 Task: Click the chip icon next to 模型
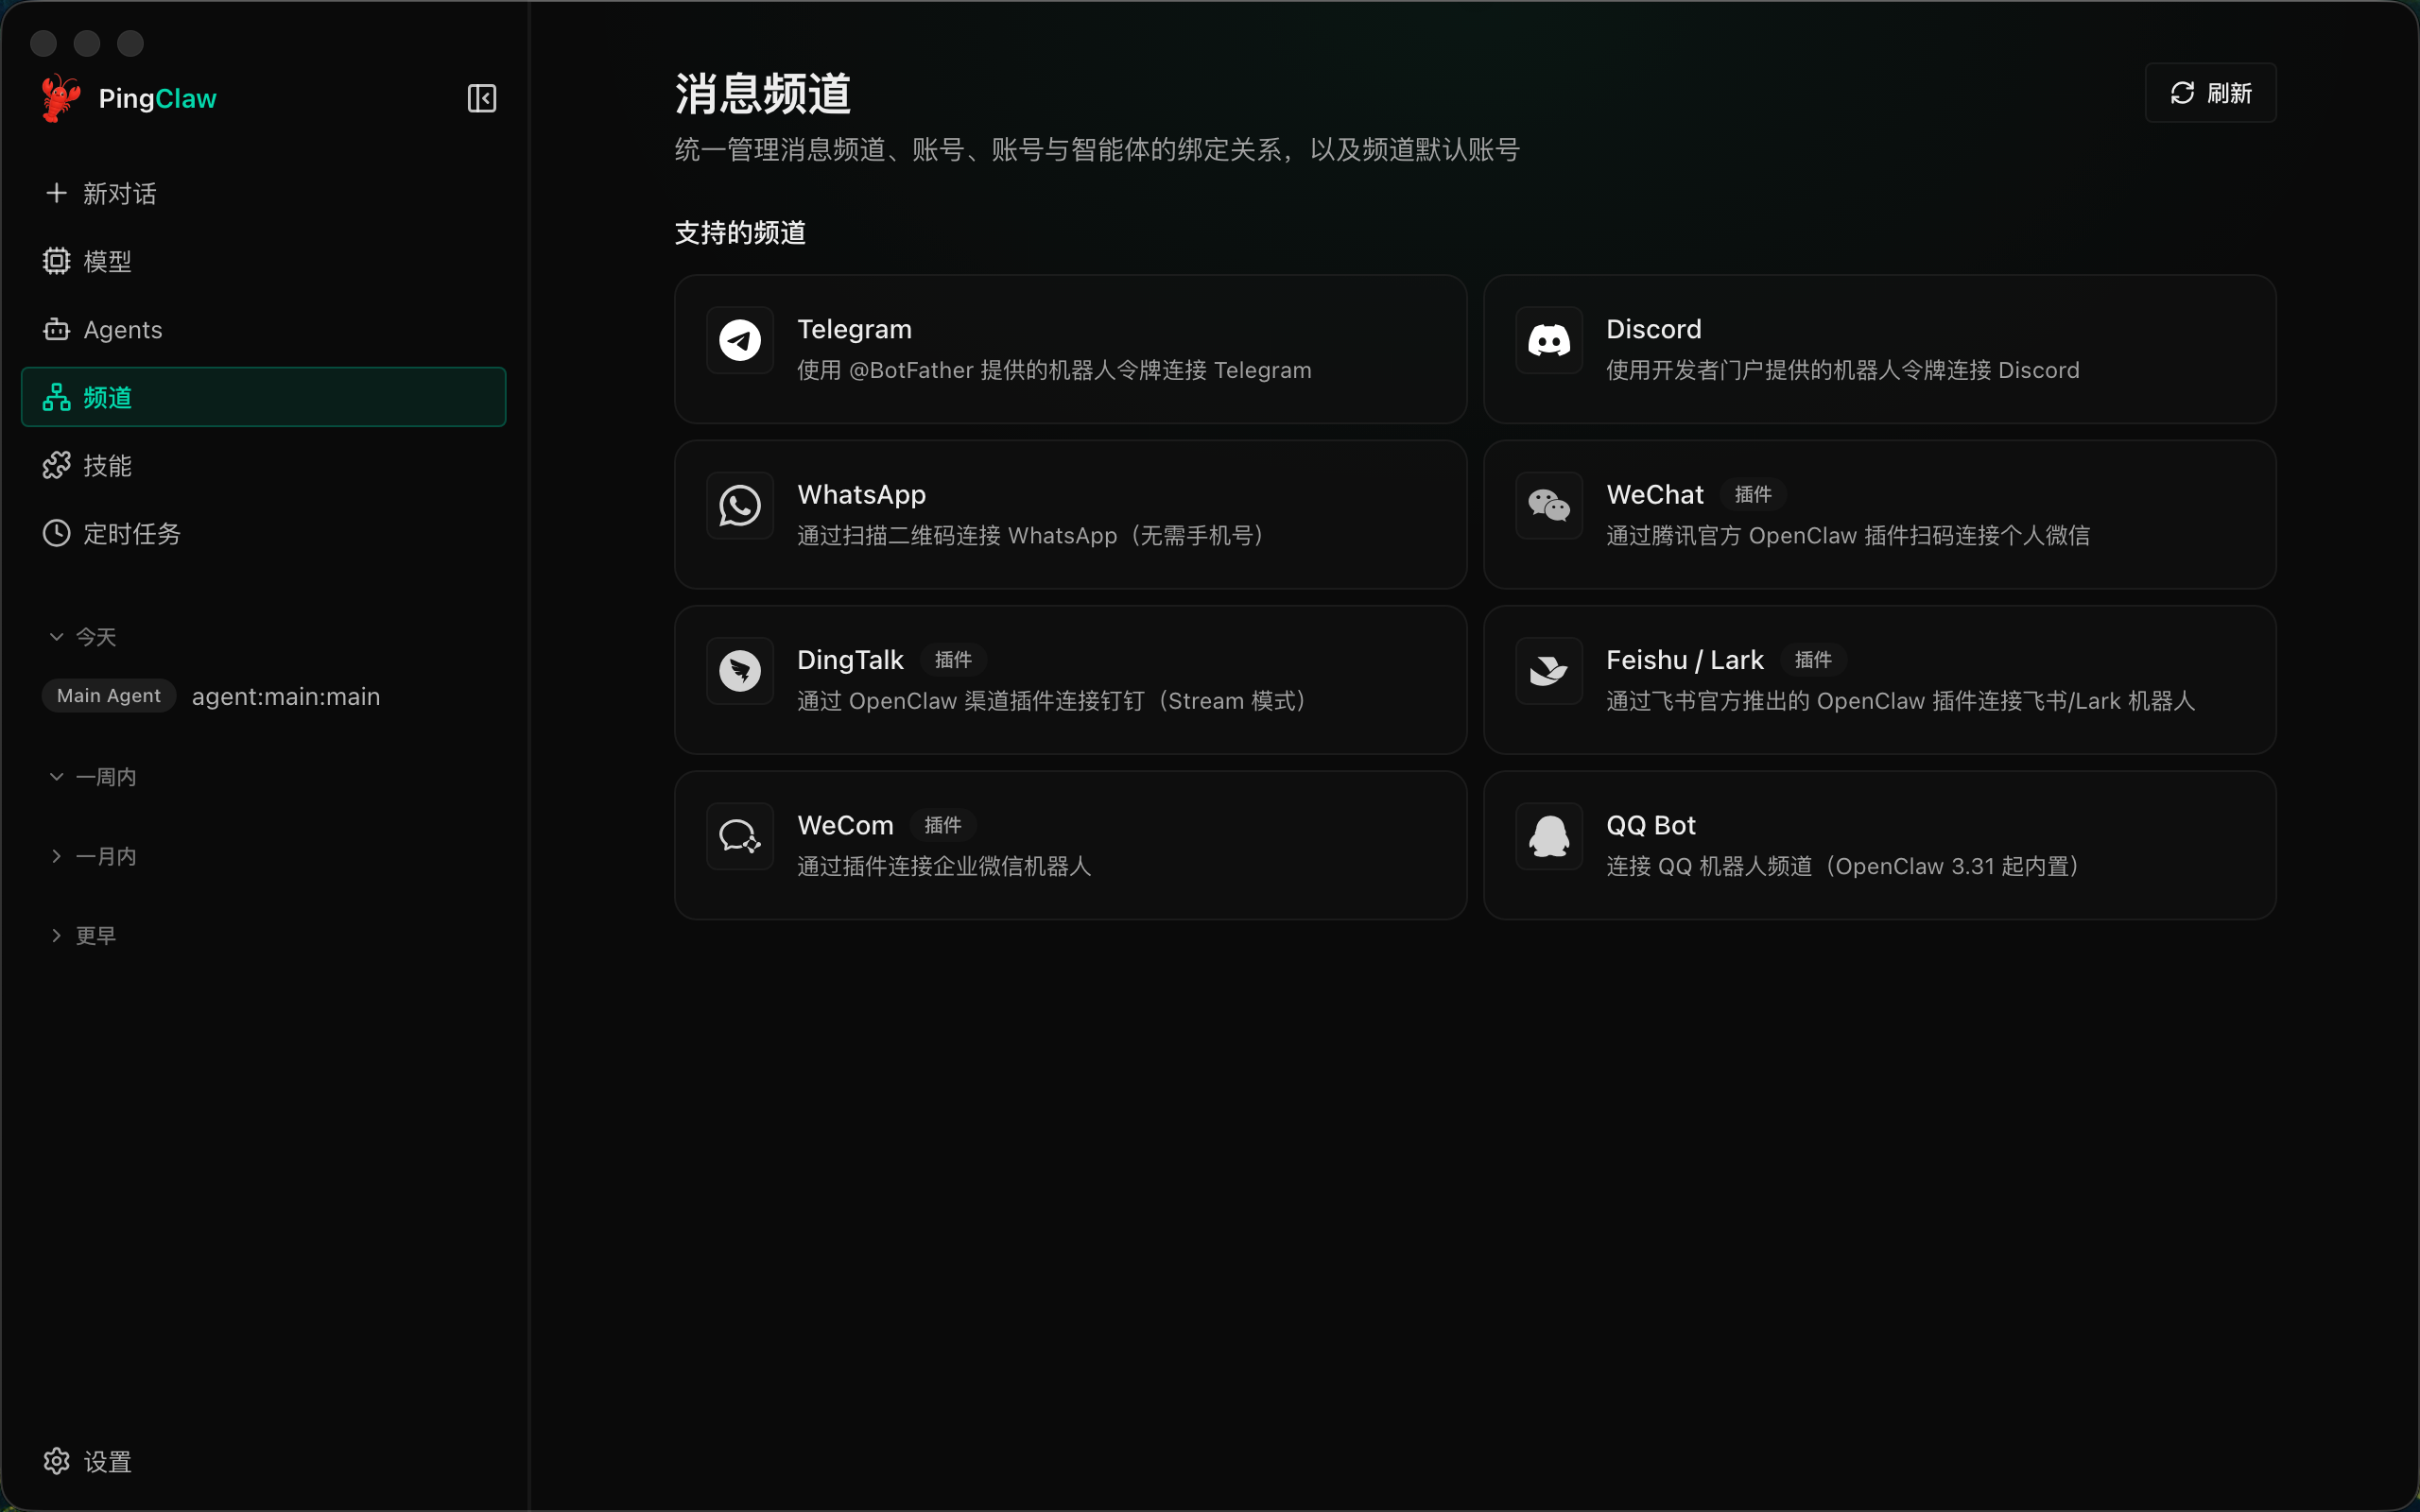[56, 261]
